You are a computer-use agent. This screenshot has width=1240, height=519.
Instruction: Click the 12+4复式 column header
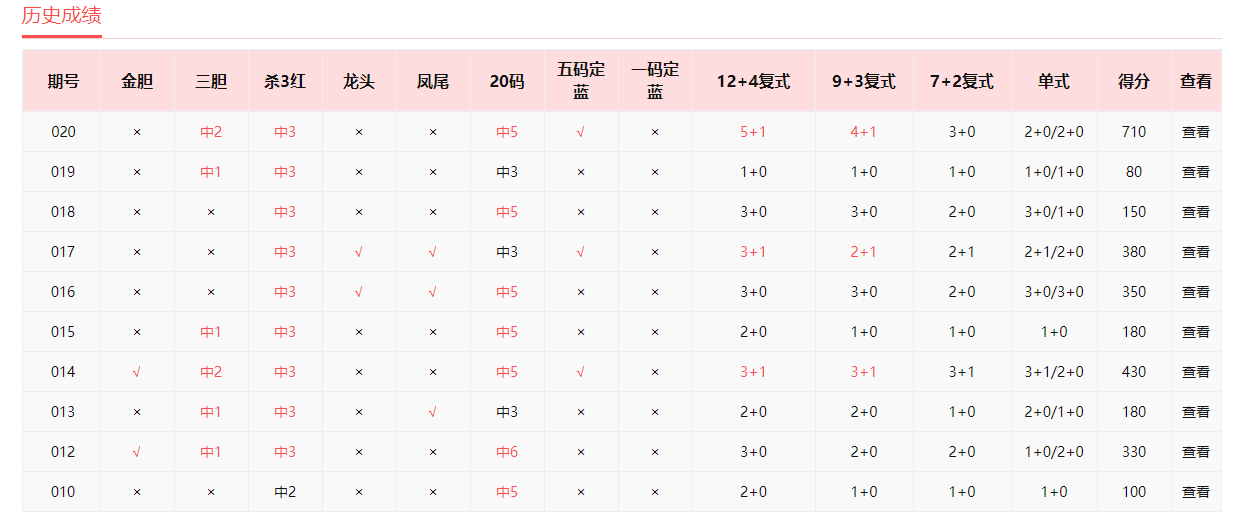tap(753, 82)
